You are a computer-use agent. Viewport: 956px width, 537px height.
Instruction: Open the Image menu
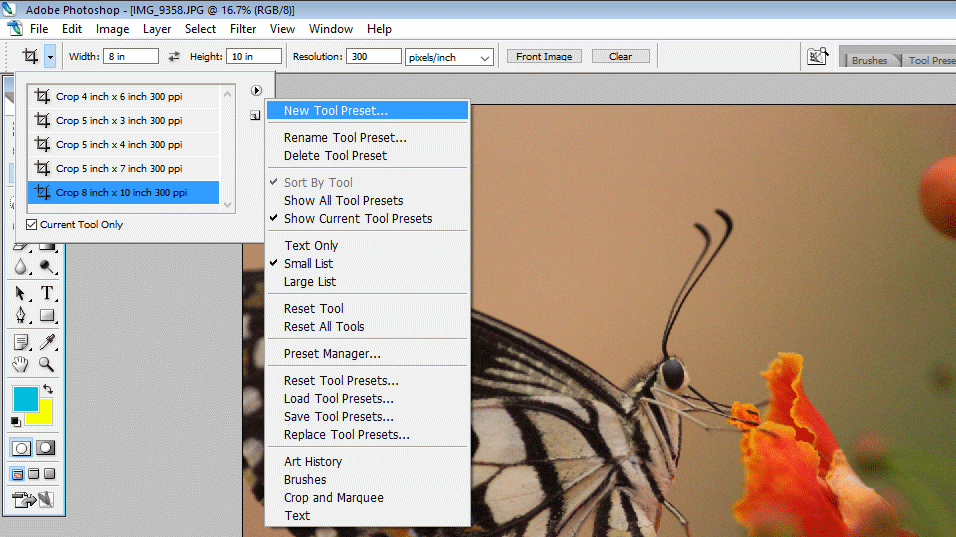click(x=112, y=29)
